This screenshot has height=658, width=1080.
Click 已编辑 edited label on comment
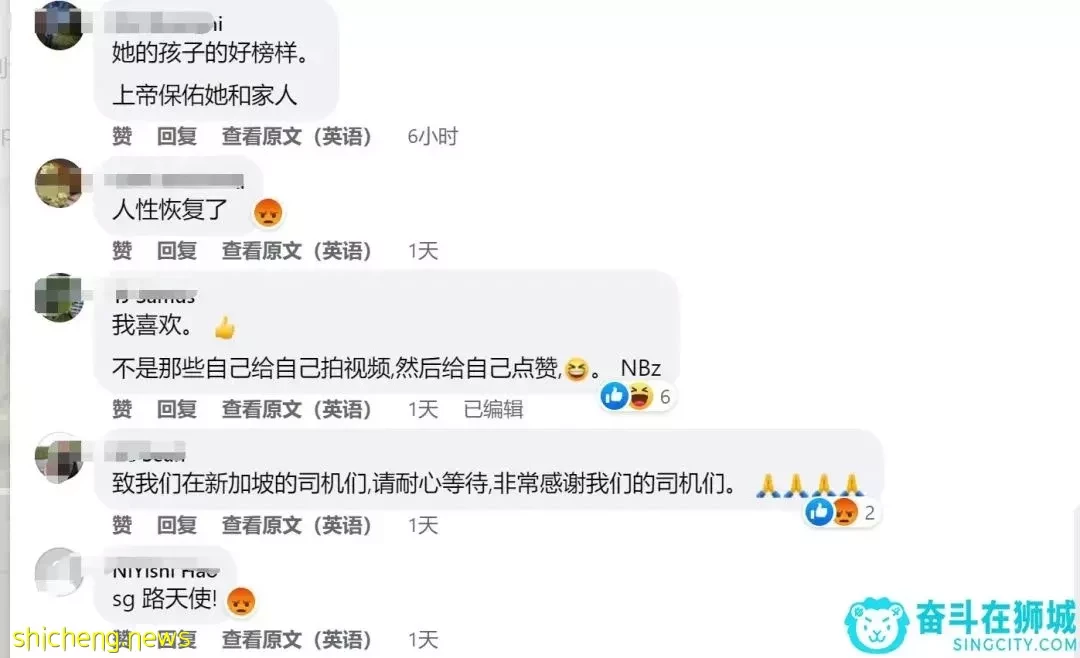pyautogui.click(x=493, y=409)
